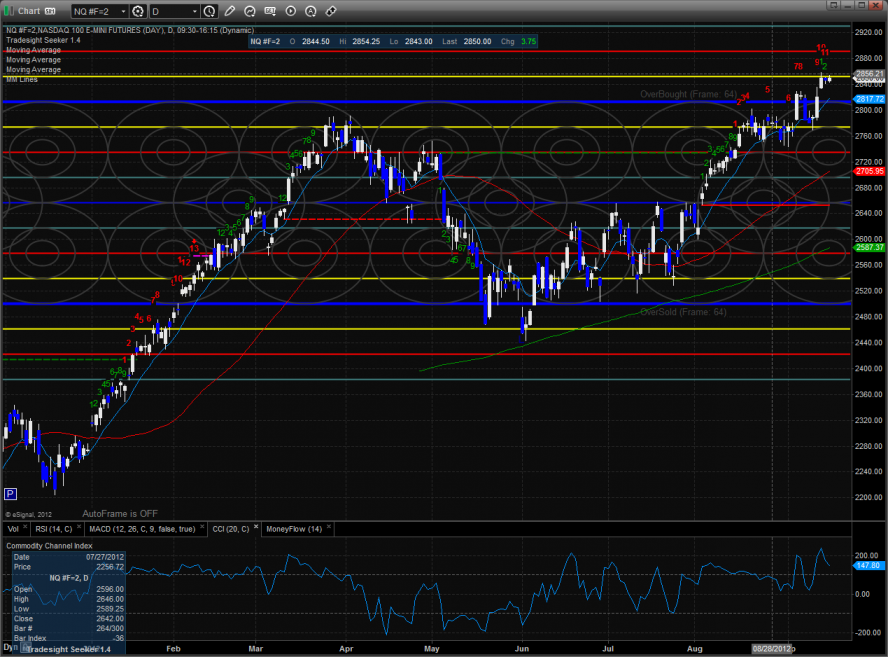
Task: Click the AutoFrame is OFF label
Action: 121,511
